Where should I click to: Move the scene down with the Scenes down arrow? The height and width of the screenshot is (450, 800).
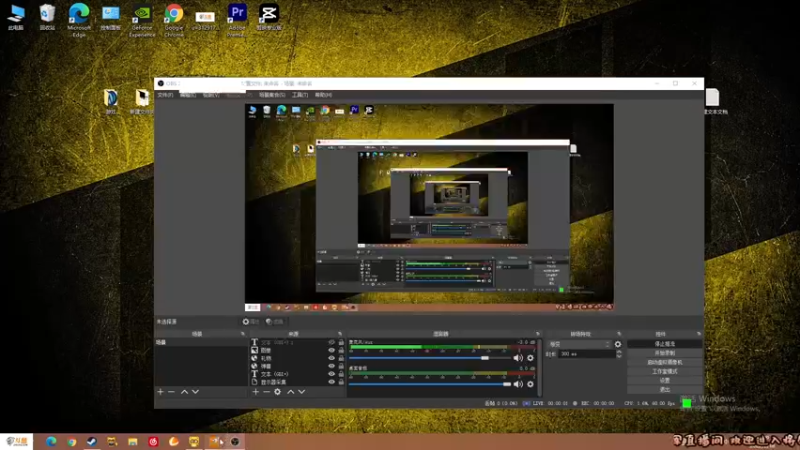tap(195, 392)
